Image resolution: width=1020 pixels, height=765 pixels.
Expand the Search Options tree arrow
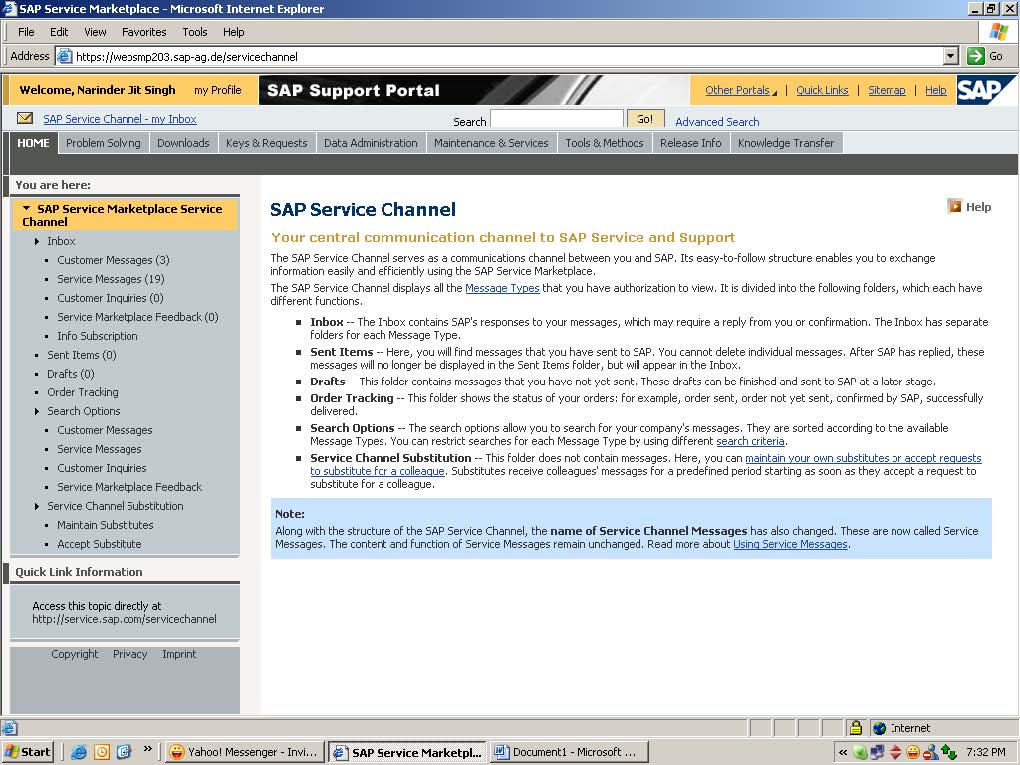pos(37,411)
